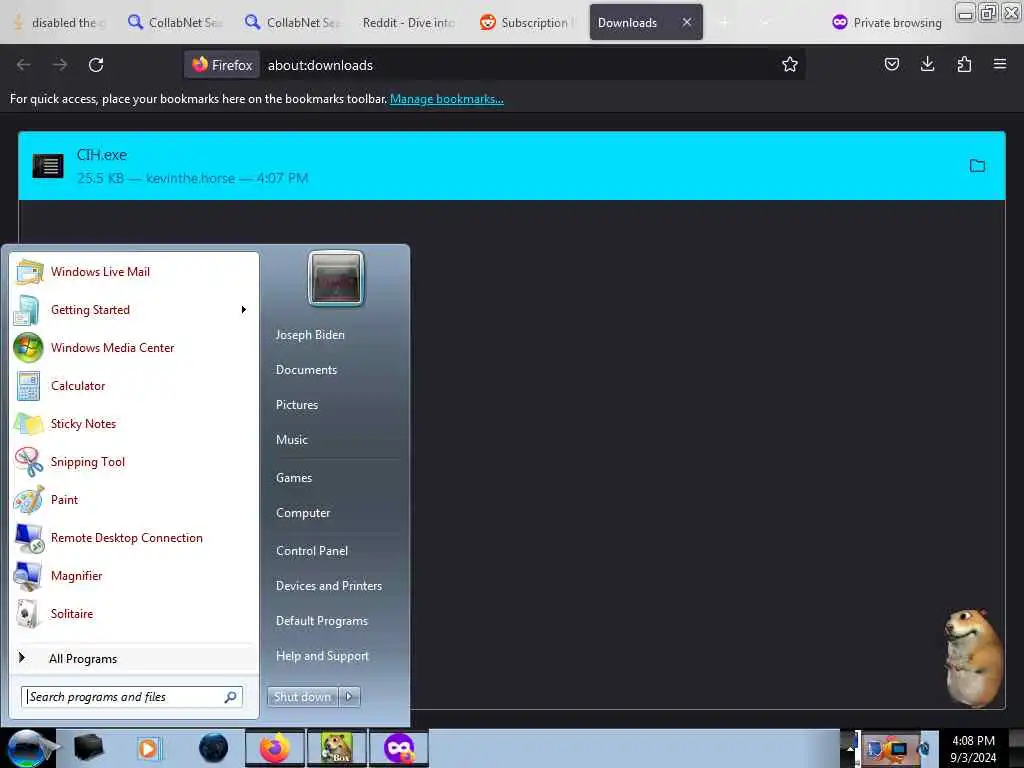Open Remote Desktop Connection
The height and width of the screenshot is (768, 1024).
pos(134,537)
